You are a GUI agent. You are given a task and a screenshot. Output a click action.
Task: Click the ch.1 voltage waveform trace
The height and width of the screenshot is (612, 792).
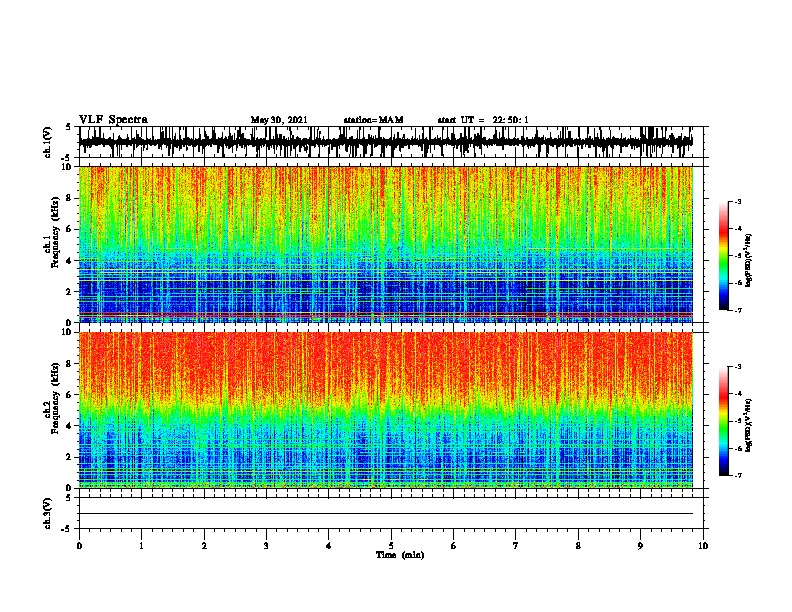[x=386, y=142]
